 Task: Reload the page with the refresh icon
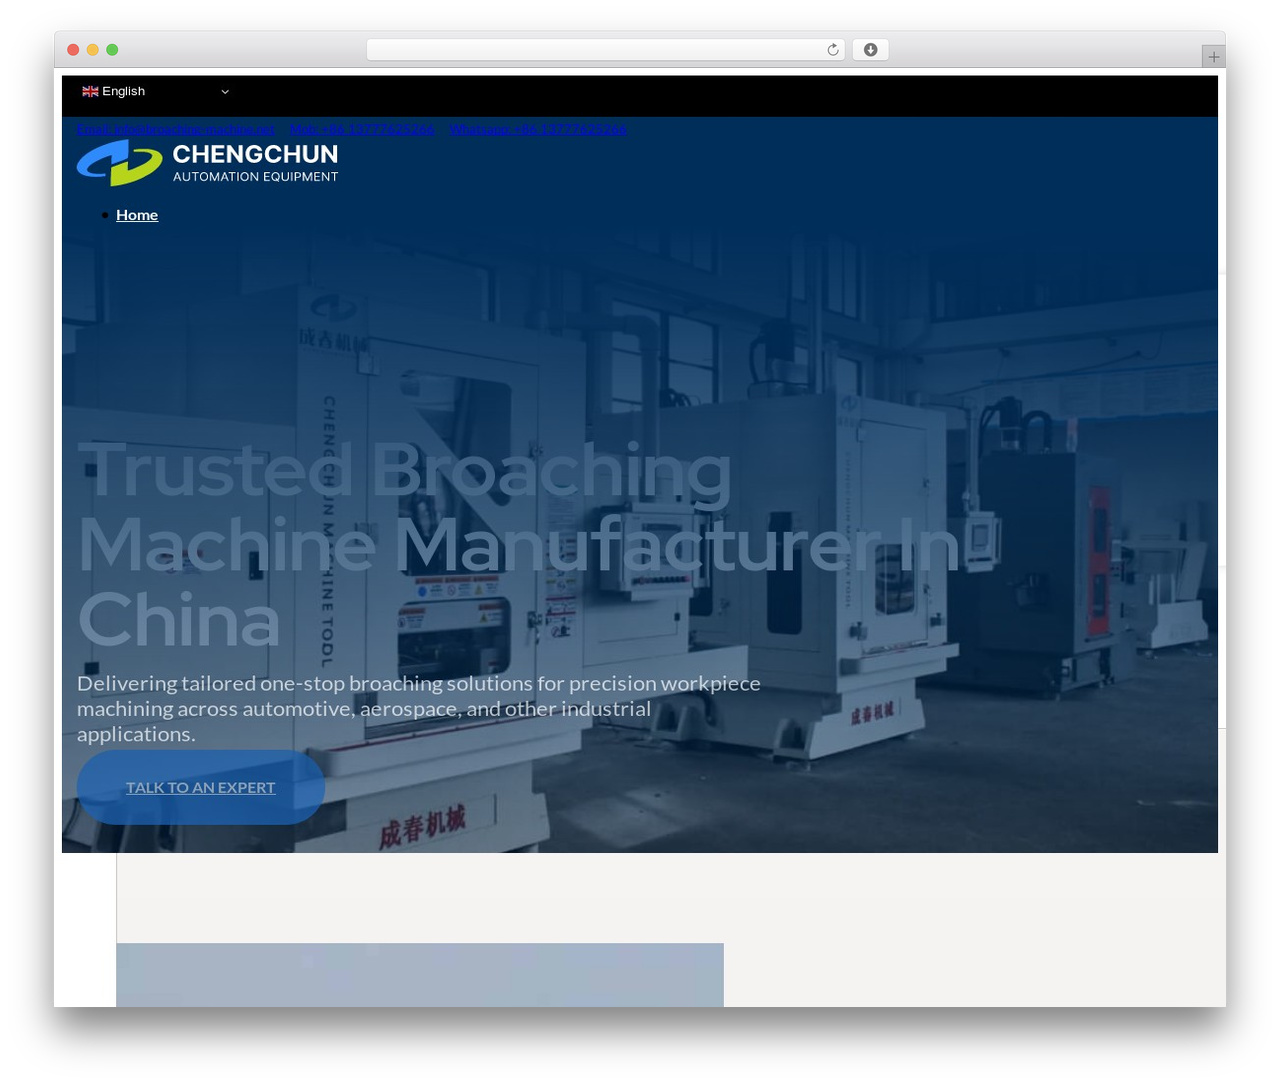click(833, 50)
